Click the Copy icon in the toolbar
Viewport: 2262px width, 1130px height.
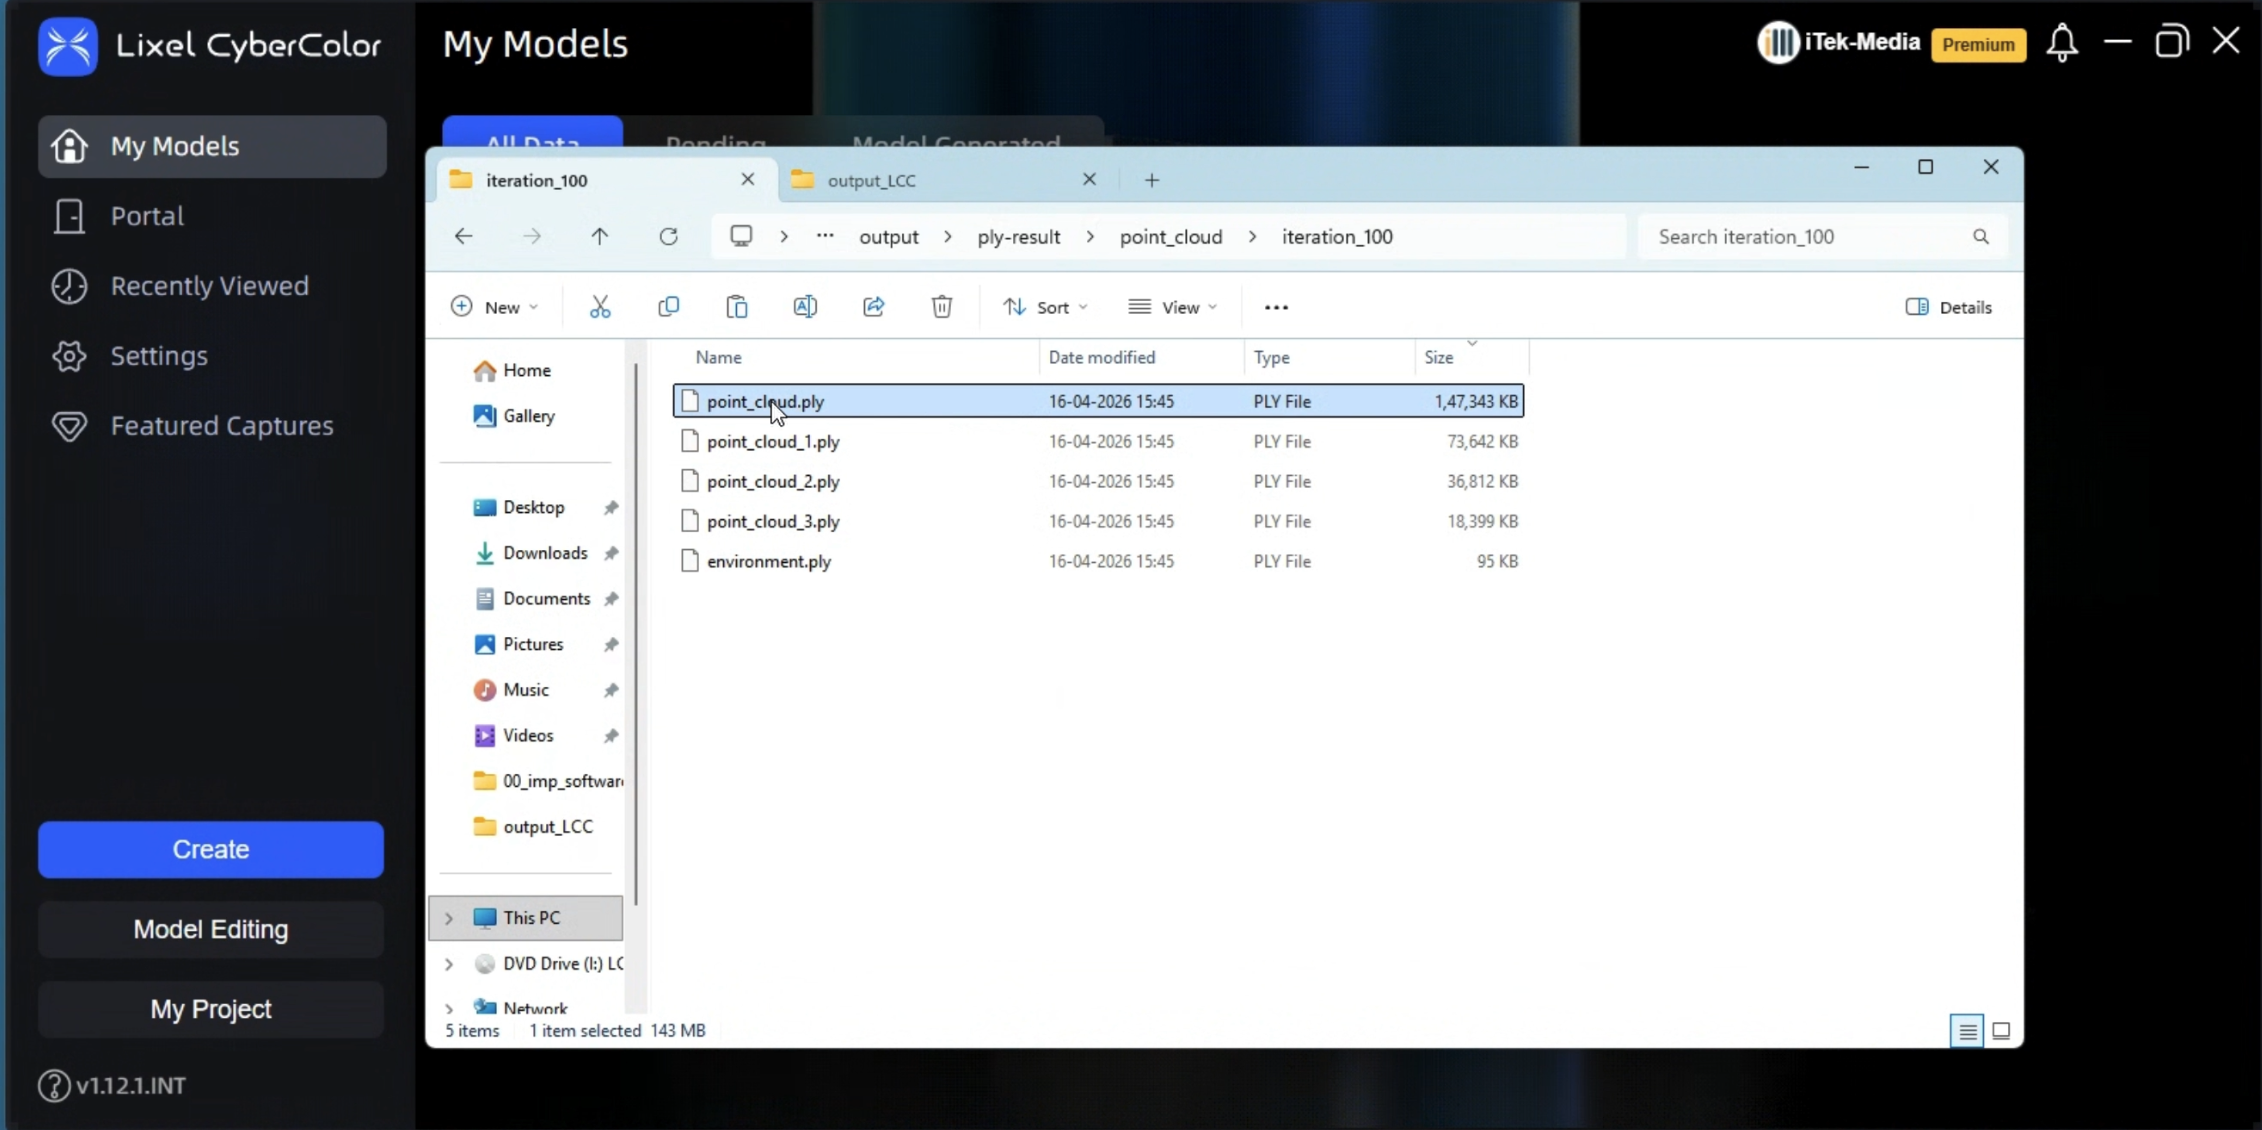pos(668,307)
